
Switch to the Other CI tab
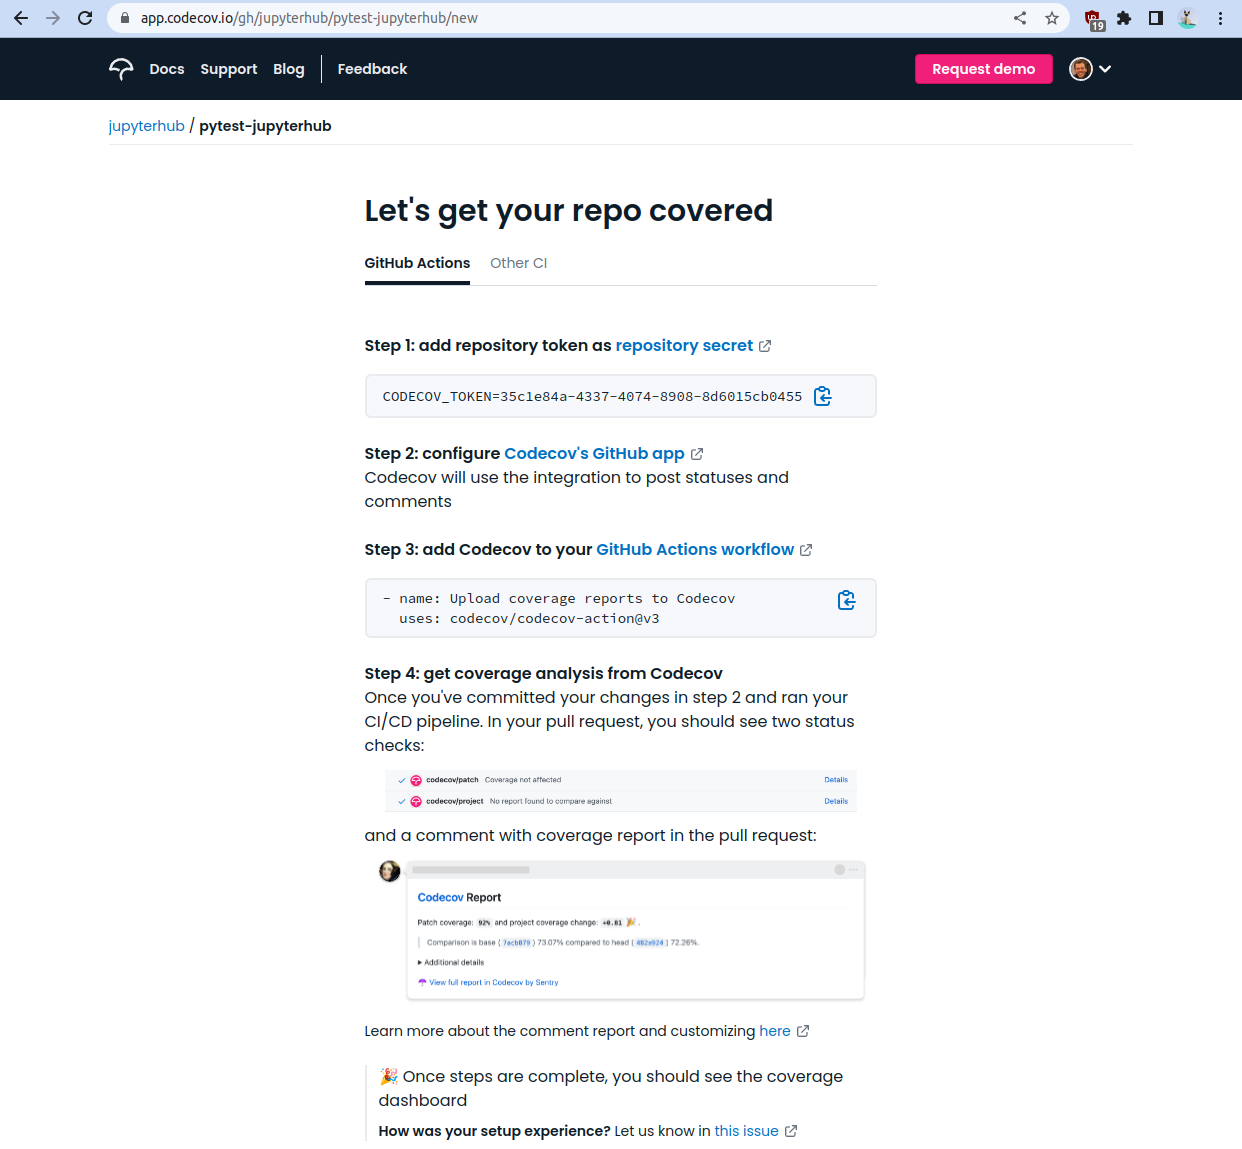pos(518,263)
